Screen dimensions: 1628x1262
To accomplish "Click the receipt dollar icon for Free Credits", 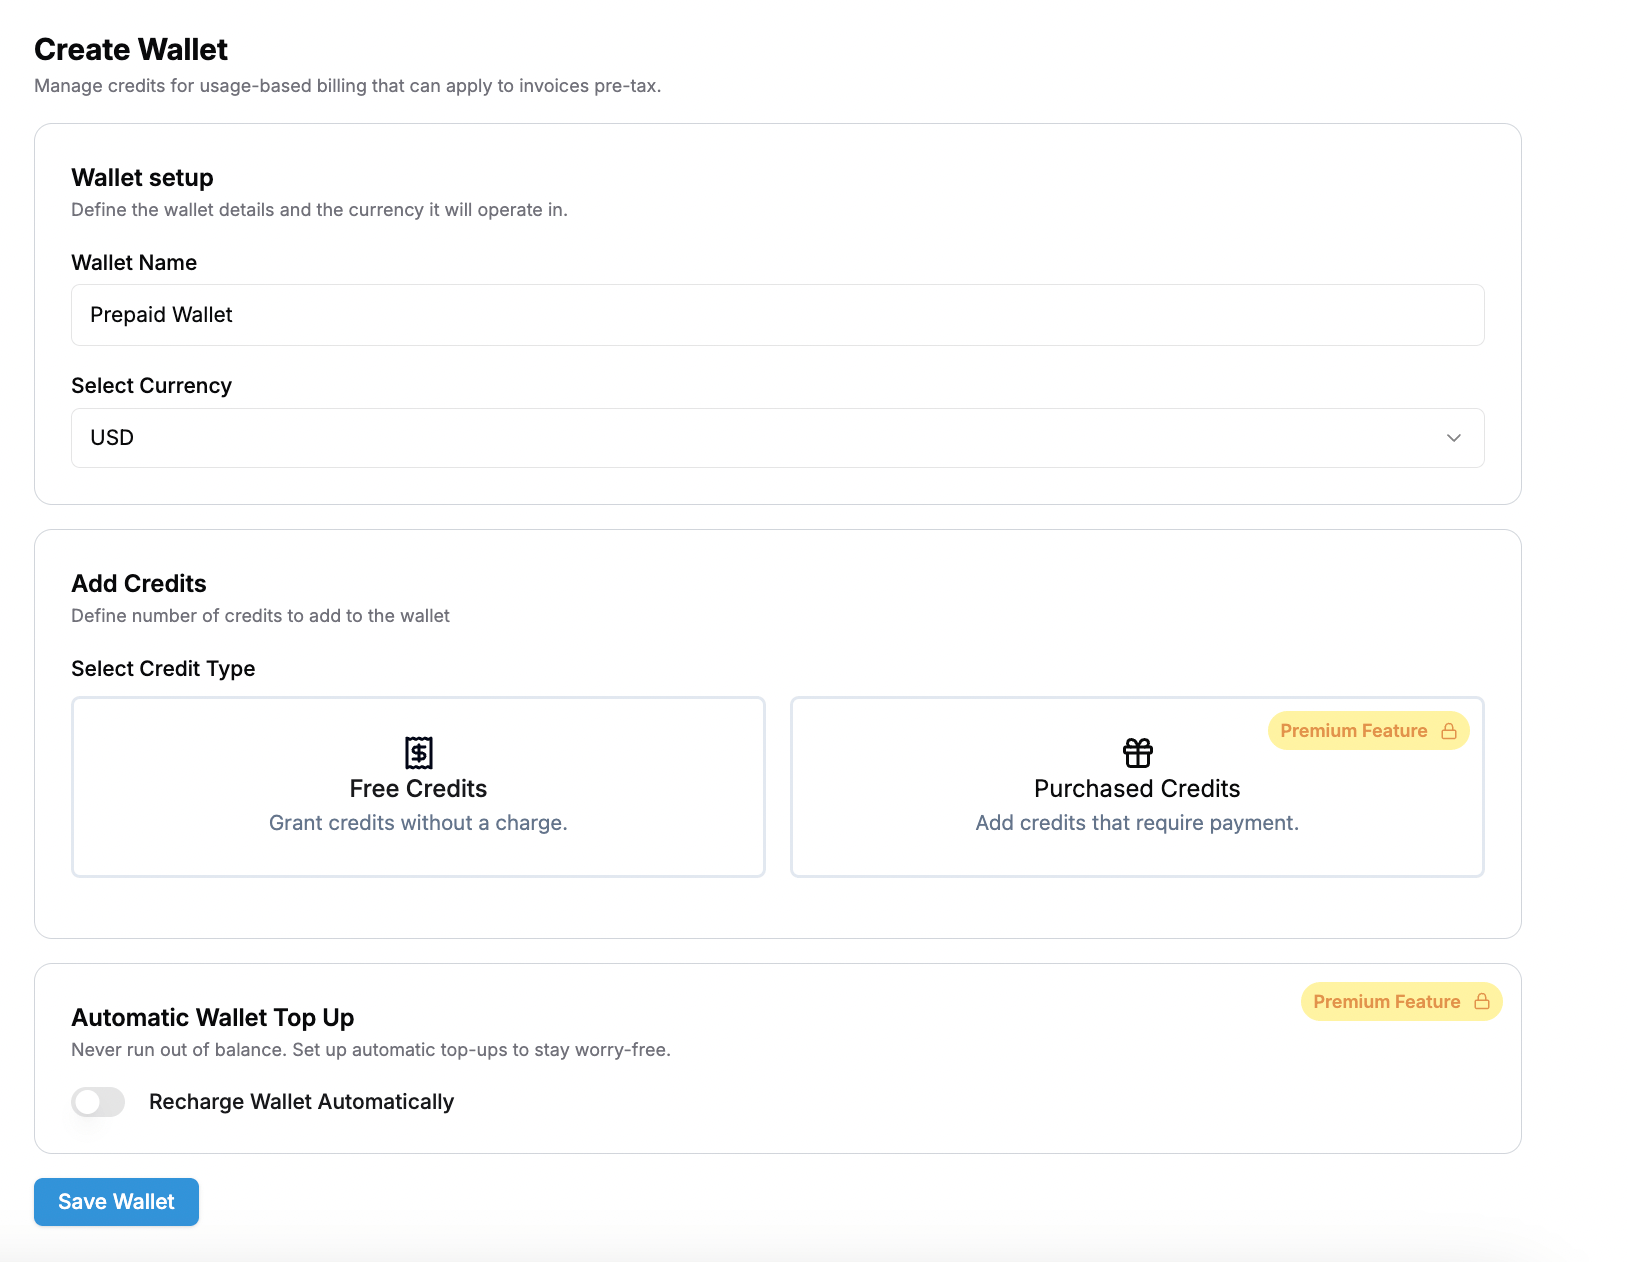I will [418, 752].
